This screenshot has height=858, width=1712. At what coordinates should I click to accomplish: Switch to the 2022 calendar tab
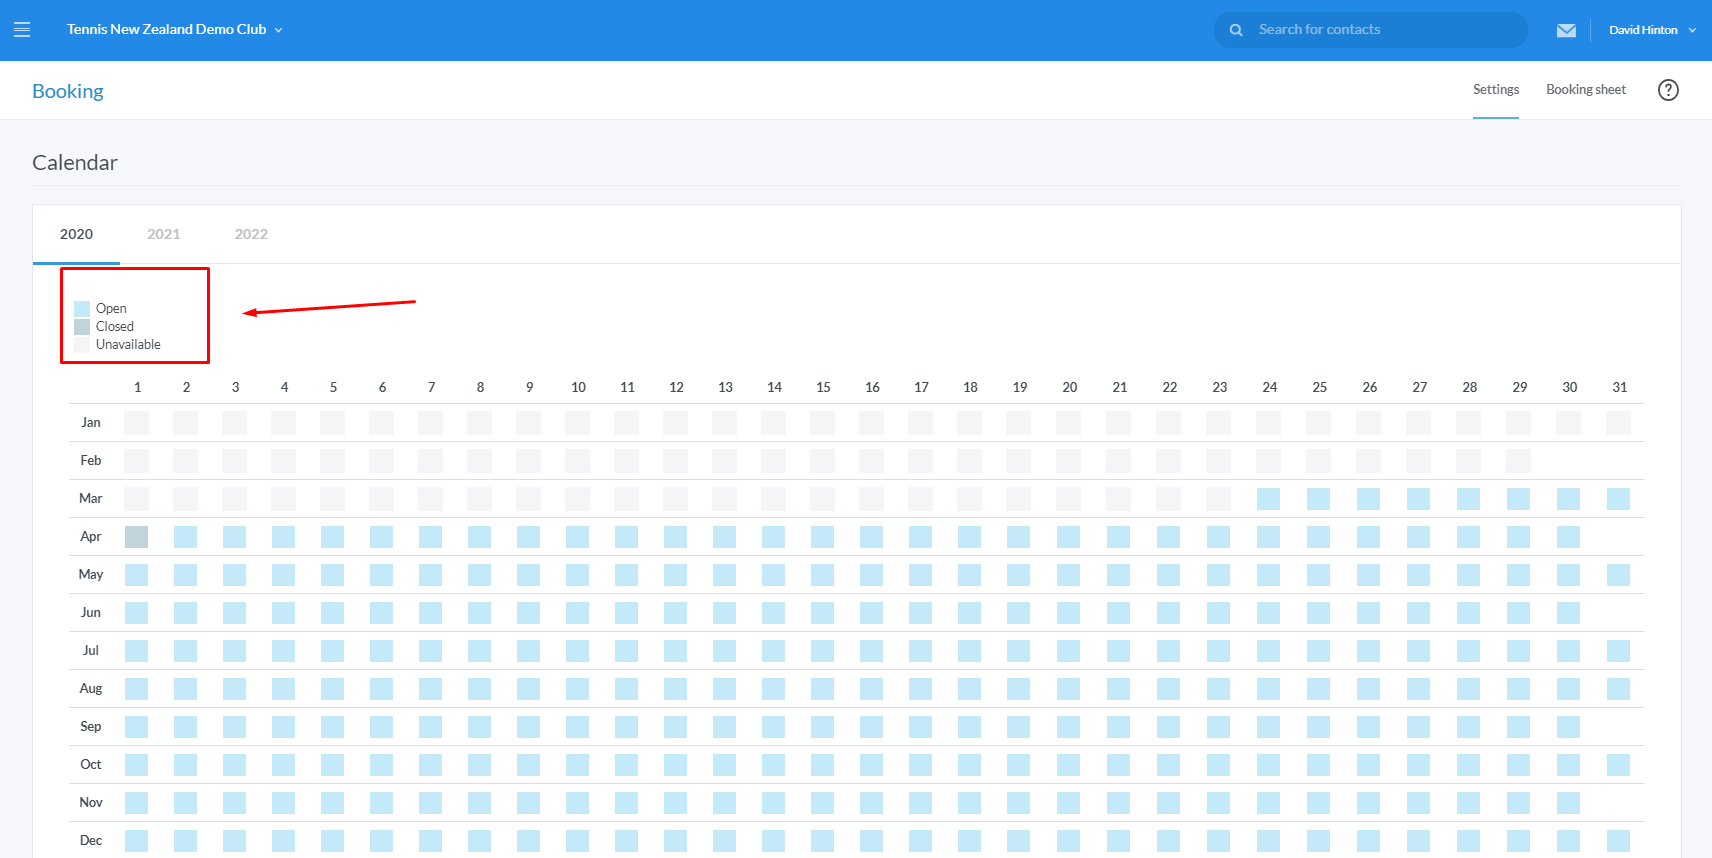click(x=251, y=234)
